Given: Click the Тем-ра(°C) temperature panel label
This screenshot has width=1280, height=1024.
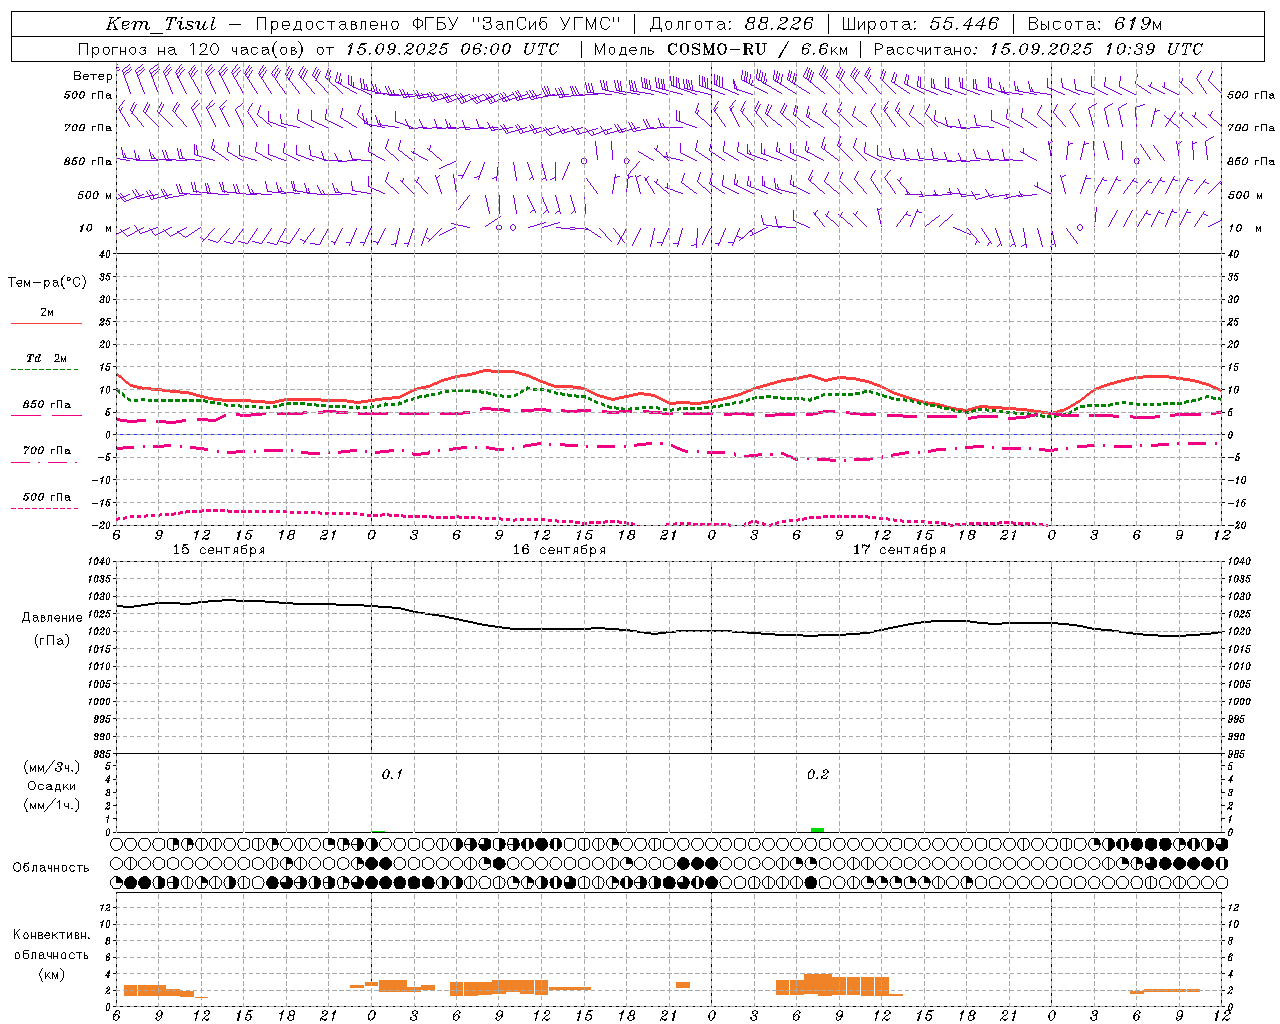Looking at the screenshot, I should click(x=47, y=283).
